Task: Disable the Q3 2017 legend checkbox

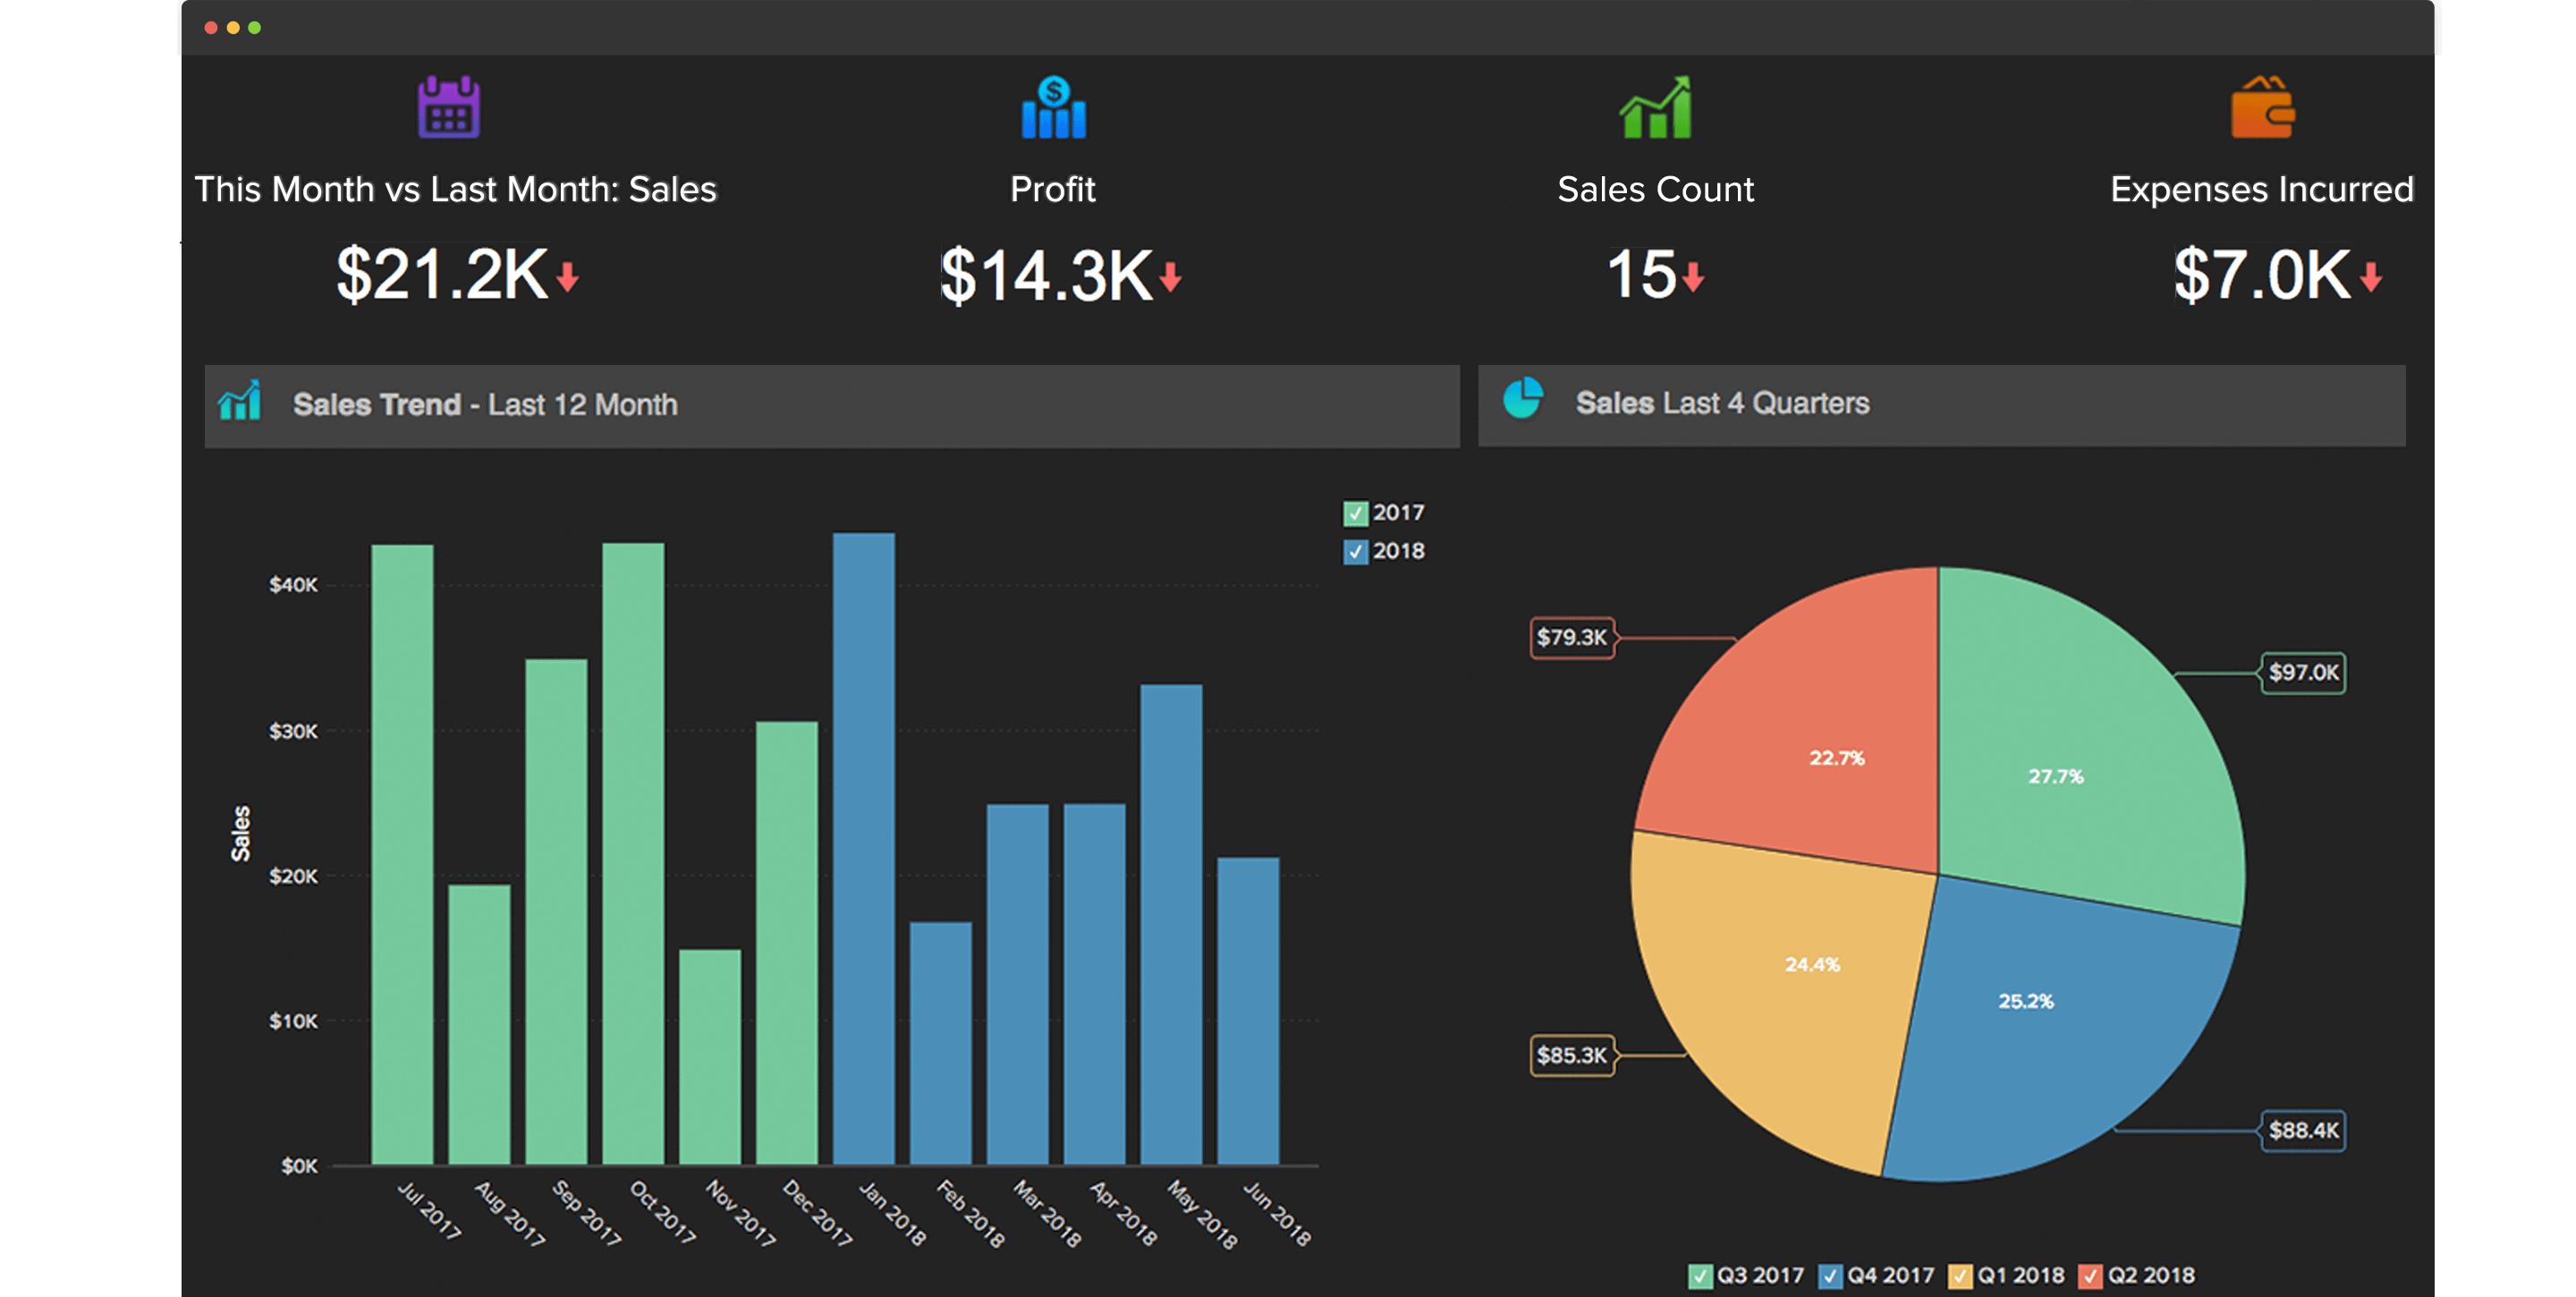Action: [1699, 1275]
